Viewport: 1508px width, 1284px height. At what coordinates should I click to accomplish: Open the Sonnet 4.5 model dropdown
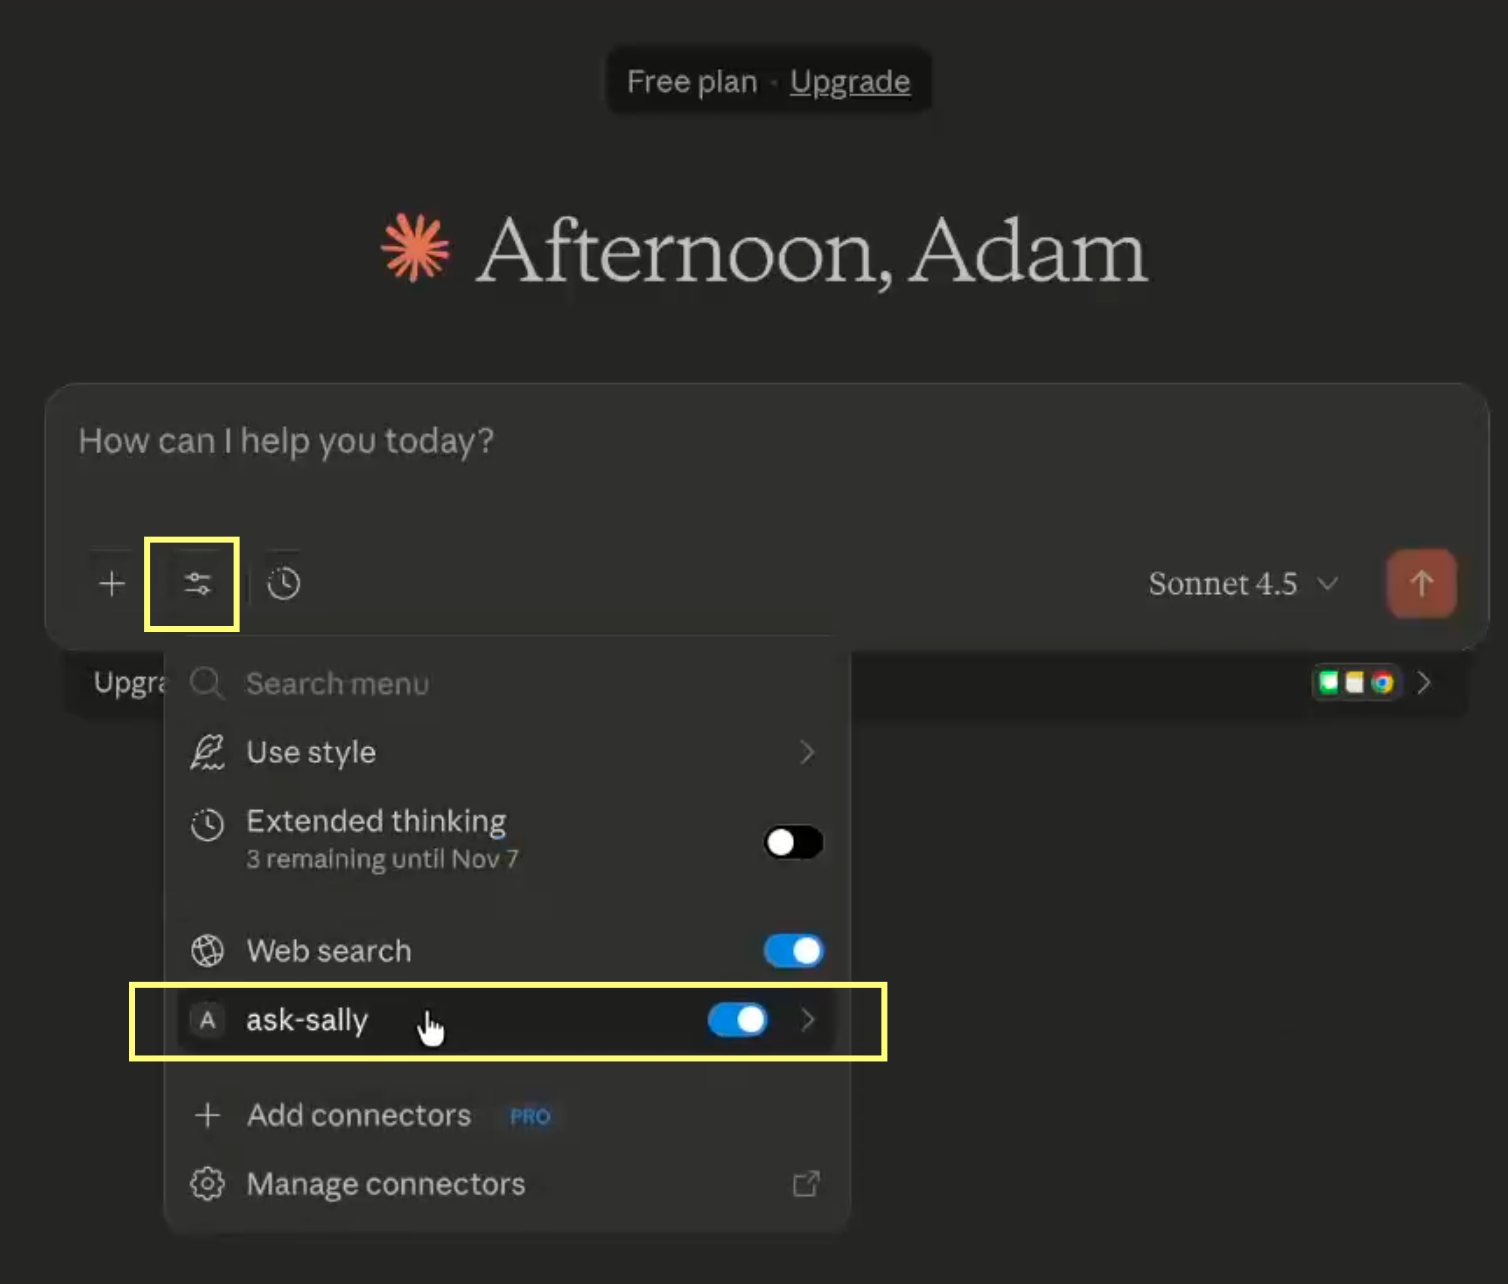click(x=1242, y=584)
